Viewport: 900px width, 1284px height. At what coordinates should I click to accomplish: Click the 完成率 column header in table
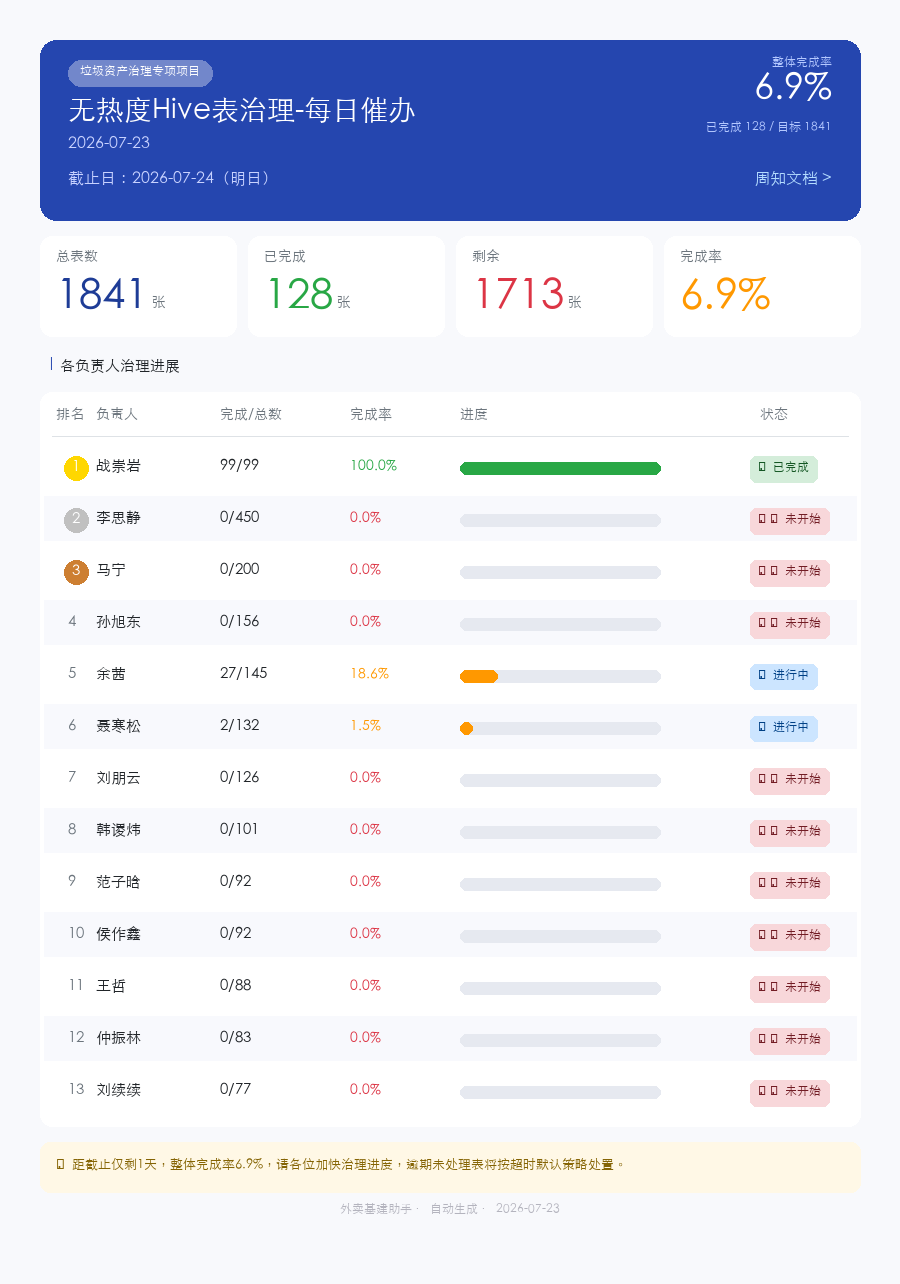pyautogui.click(x=371, y=414)
